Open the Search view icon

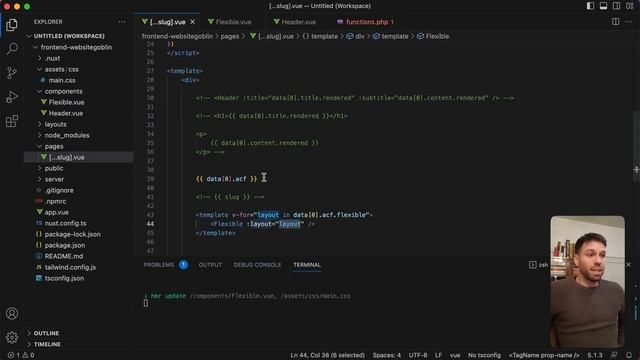coord(12,49)
